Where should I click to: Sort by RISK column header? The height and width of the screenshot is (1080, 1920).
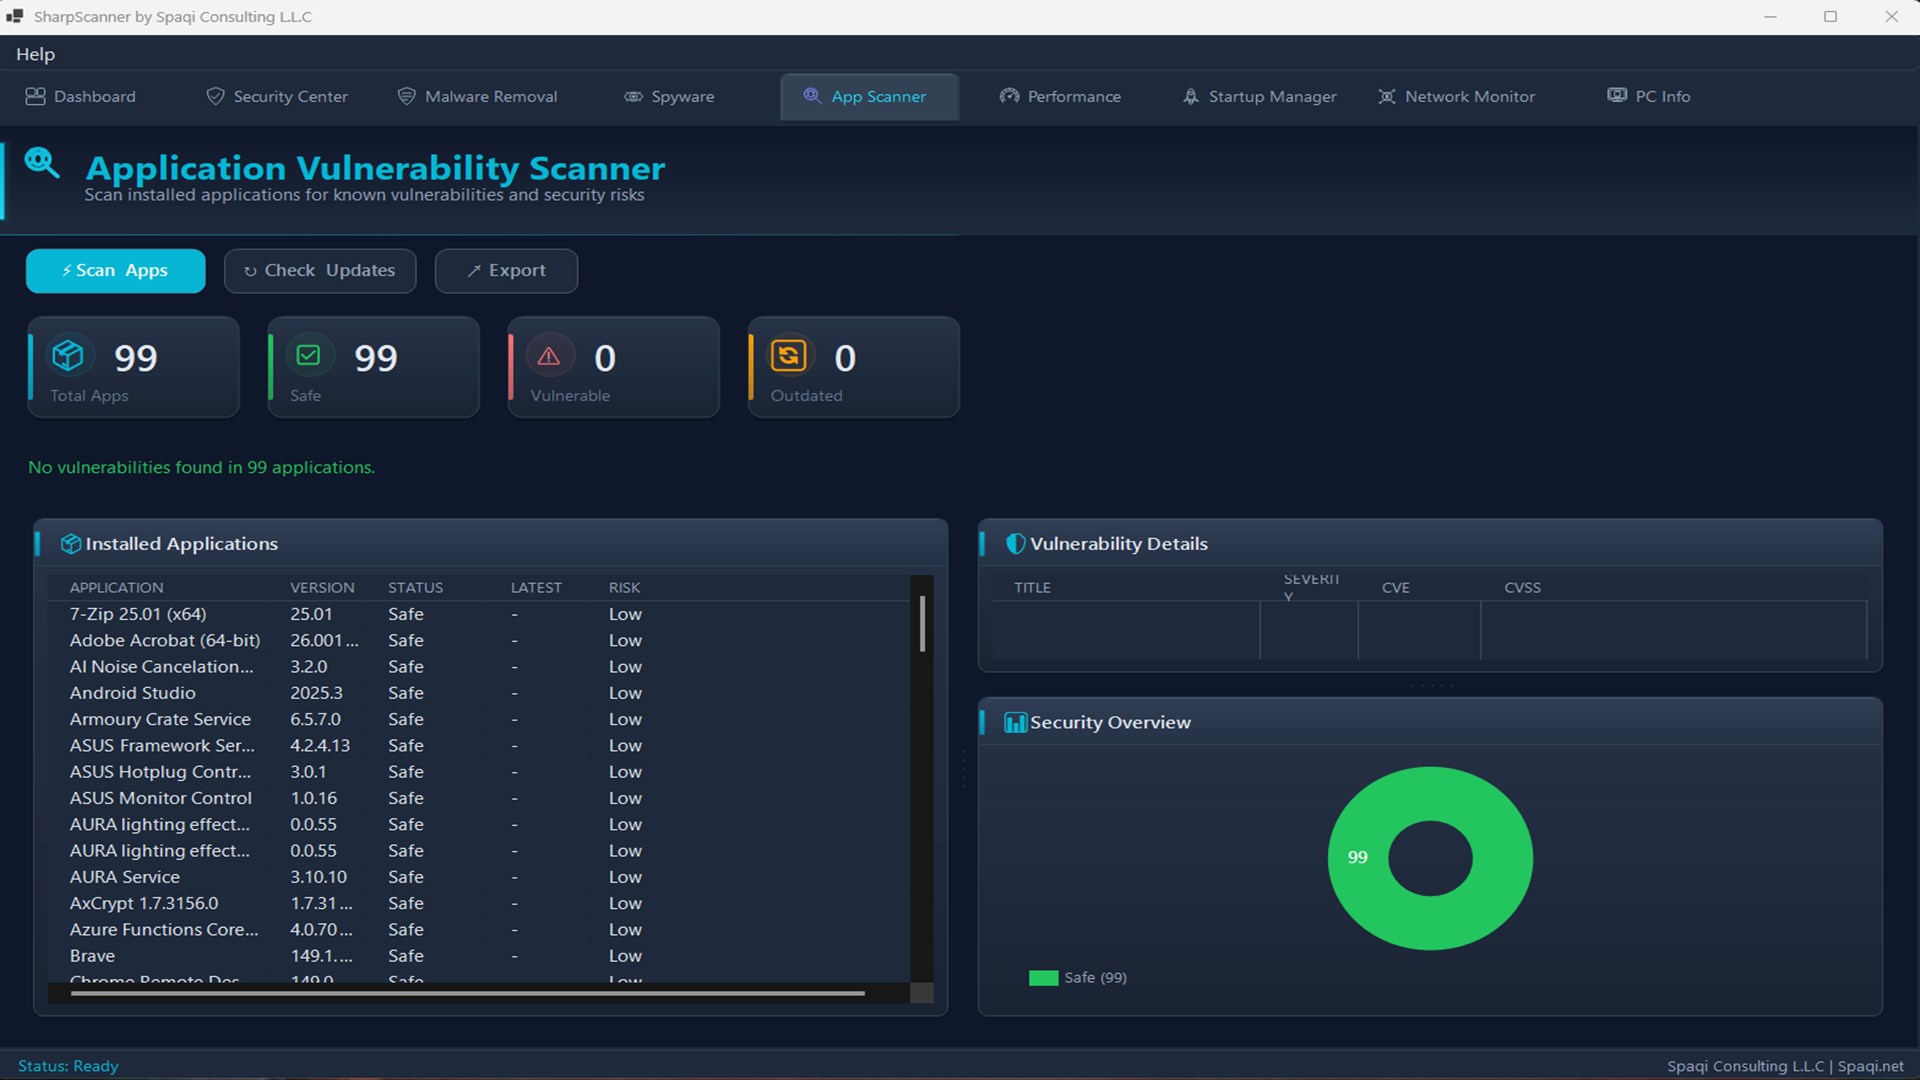coord(624,587)
